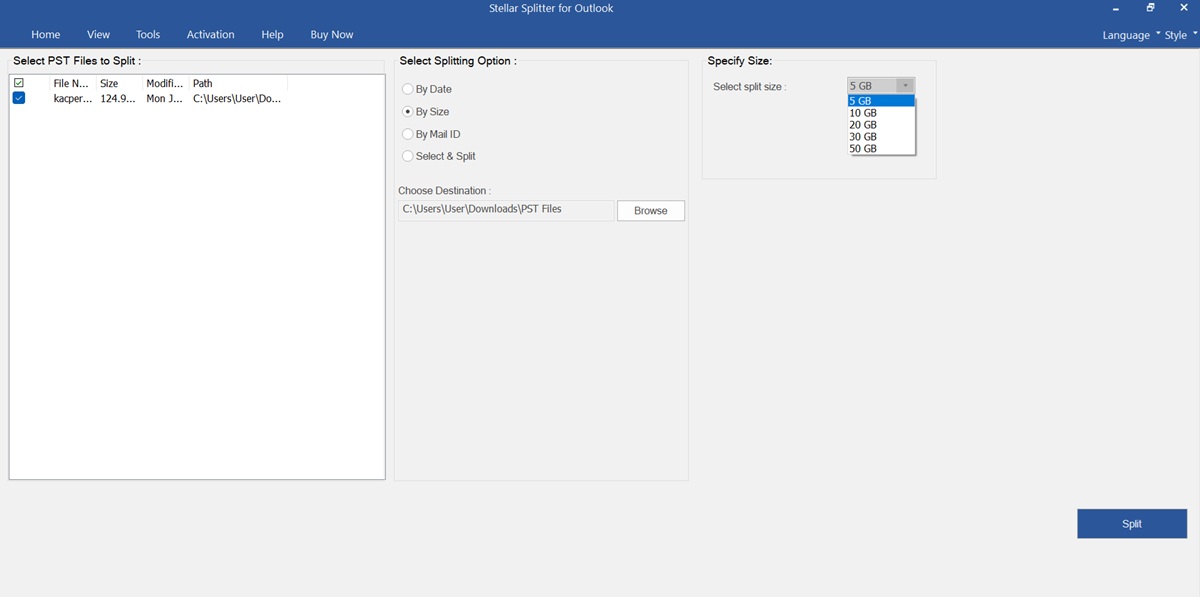Click the Browse button for destination
This screenshot has height=597, width=1200.
coord(650,210)
